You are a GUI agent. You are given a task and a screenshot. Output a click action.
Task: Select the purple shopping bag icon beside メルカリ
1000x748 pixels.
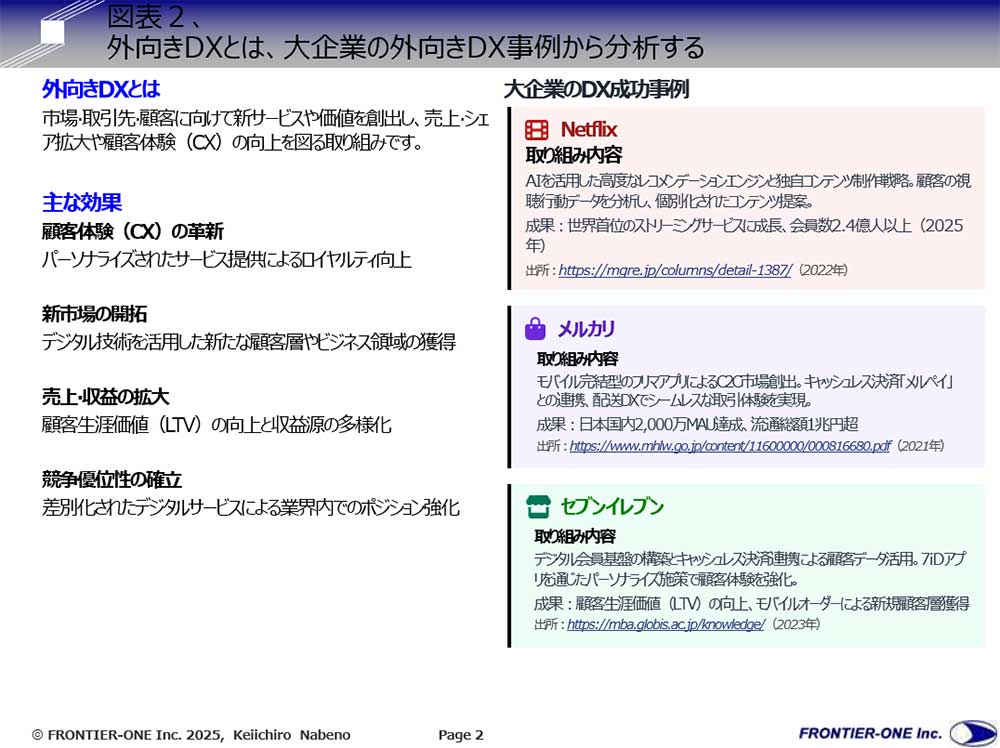point(537,329)
